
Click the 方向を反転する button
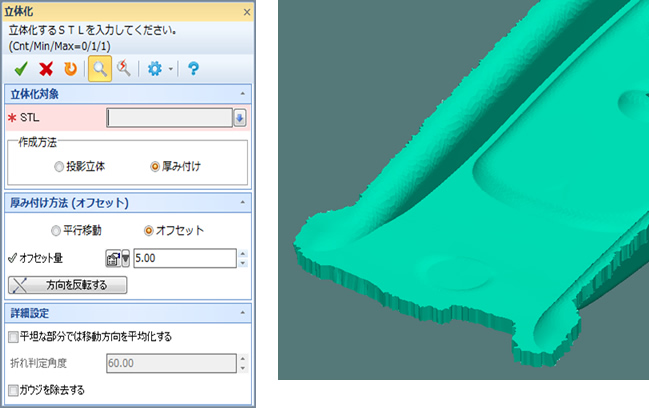click(x=67, y=285)
